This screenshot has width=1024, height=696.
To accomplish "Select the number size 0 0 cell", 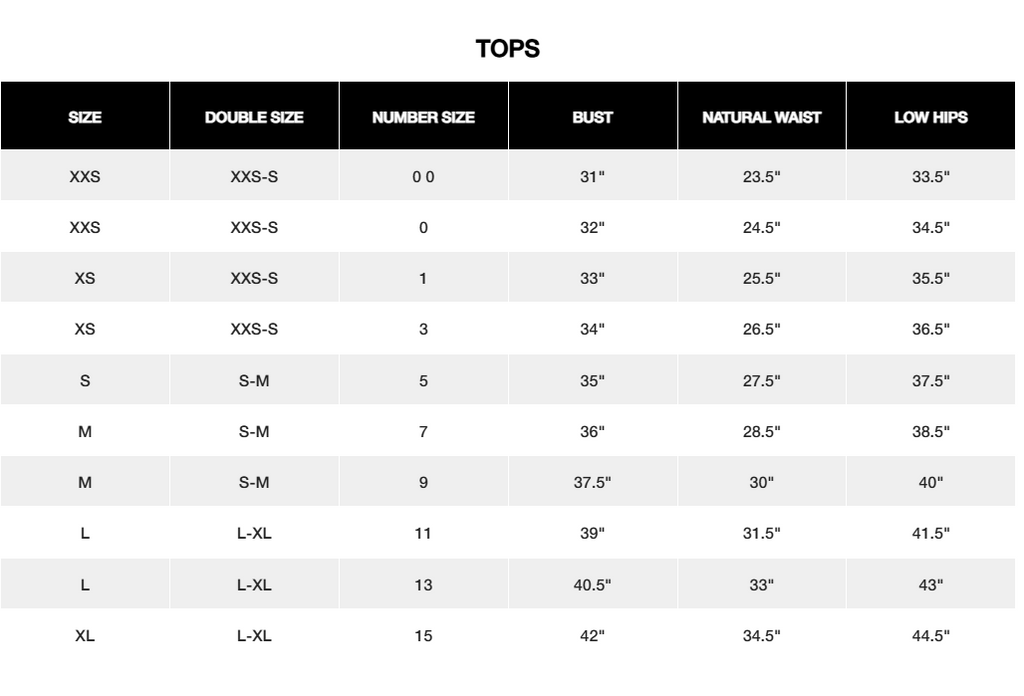I will [x=423, y=176].
